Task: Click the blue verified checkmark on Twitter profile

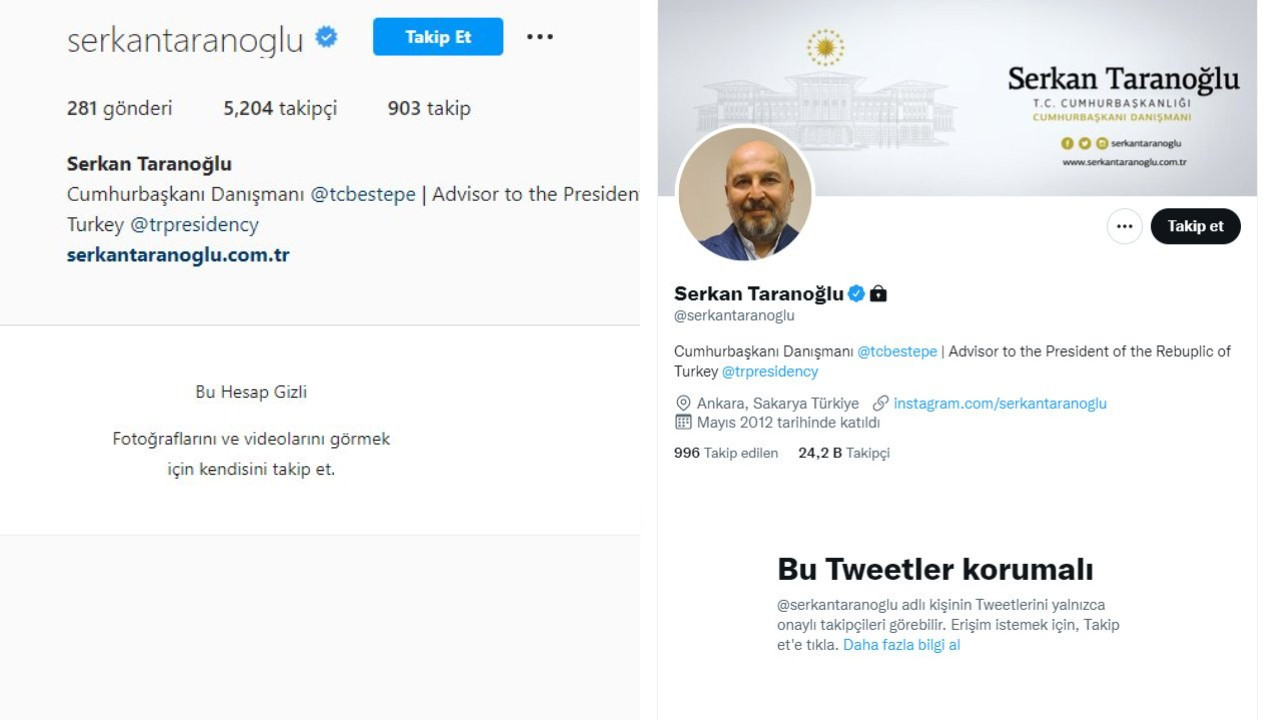Action: (856, 293)
